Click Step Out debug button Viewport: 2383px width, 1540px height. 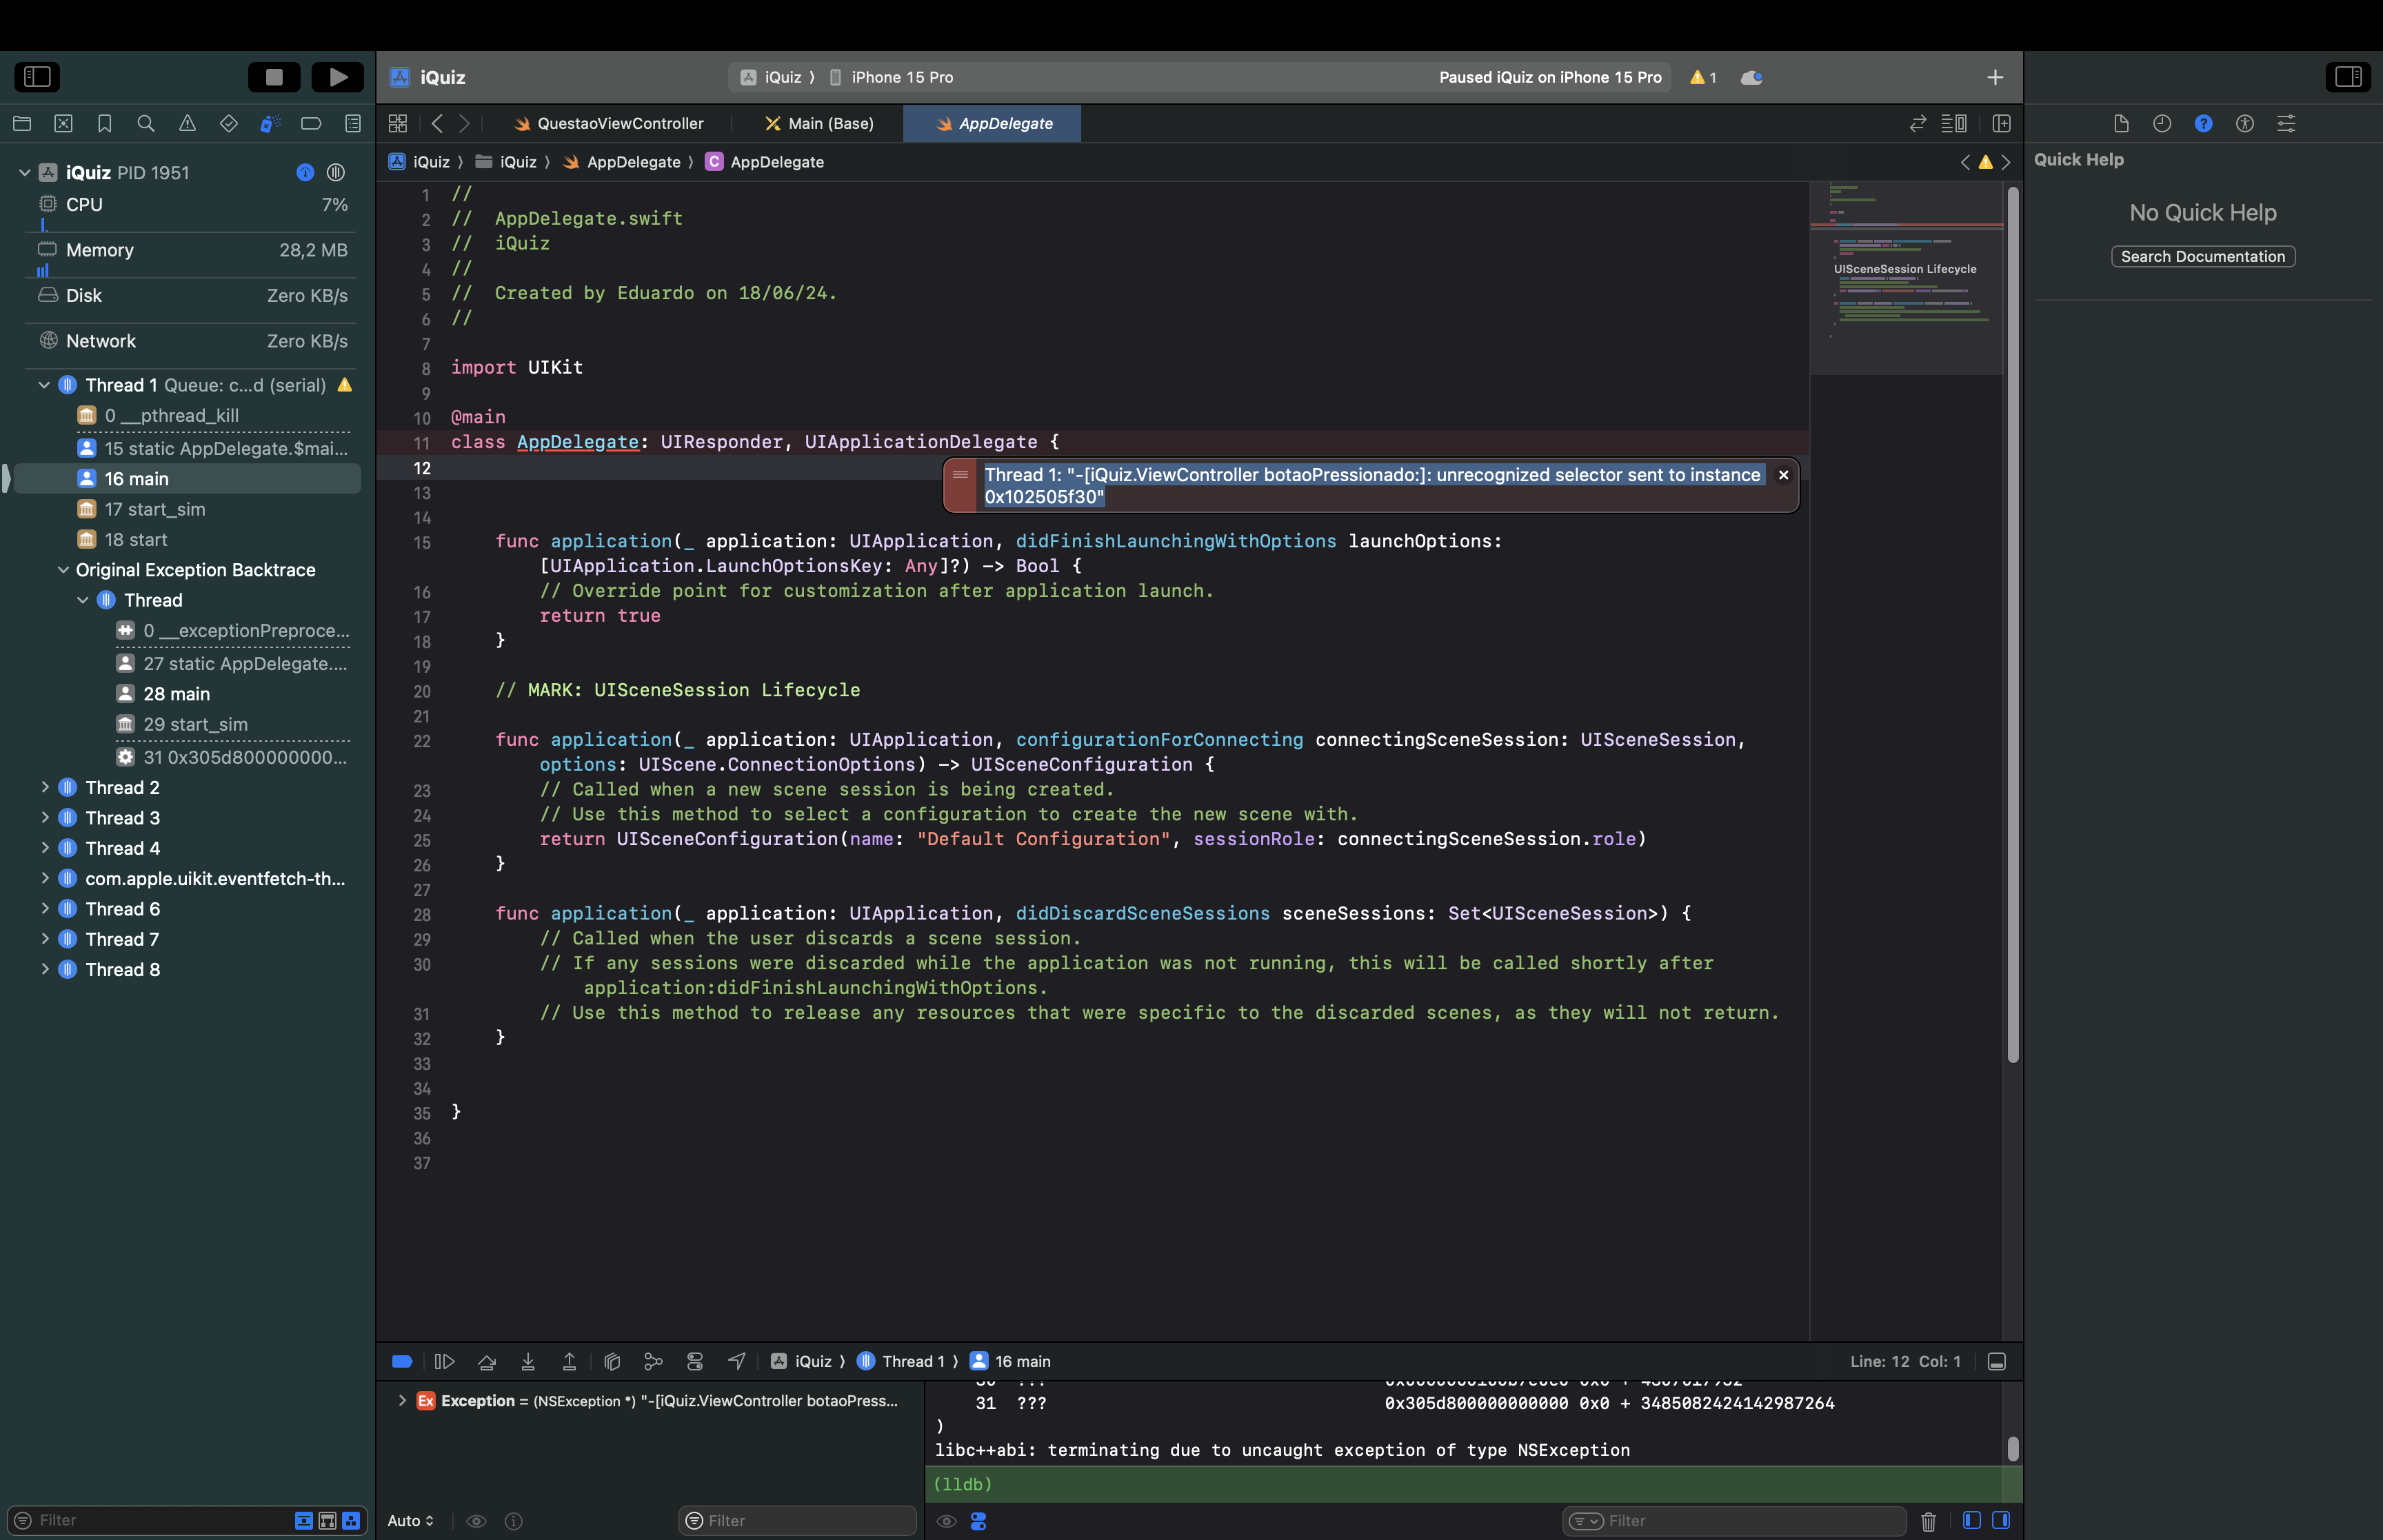[569, 1361]
